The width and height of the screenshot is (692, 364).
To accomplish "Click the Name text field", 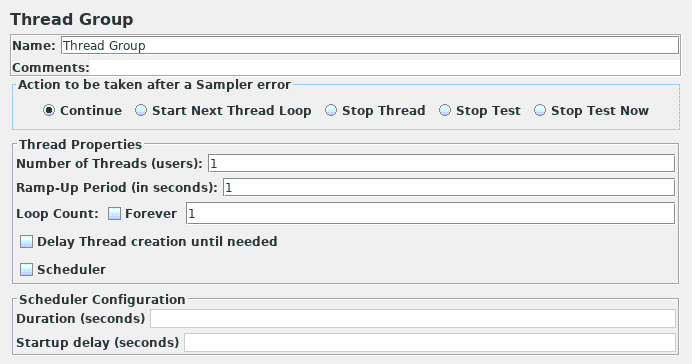I will (x=370, y=45).
